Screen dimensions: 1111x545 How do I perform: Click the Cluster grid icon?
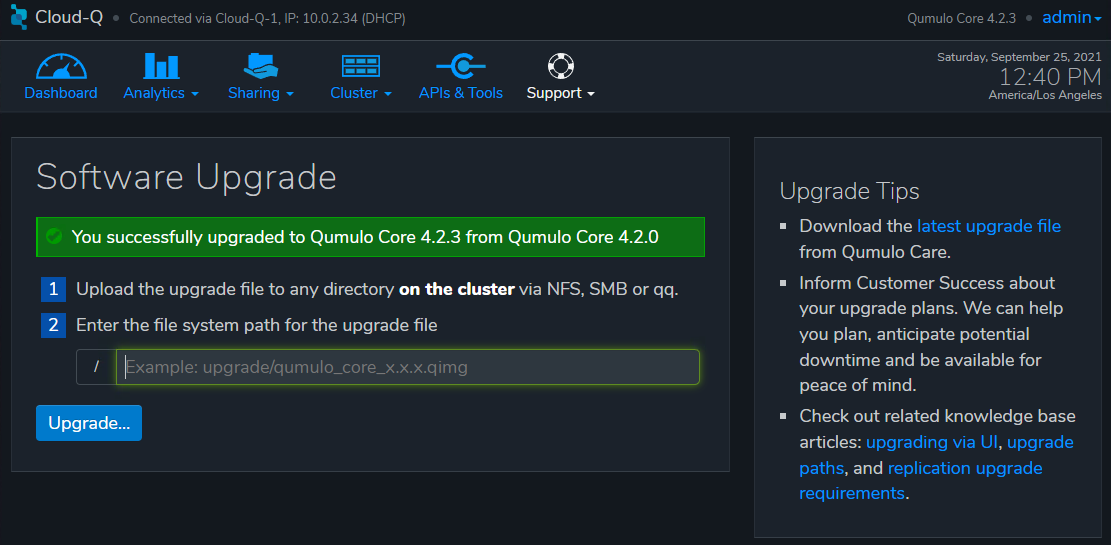click(361, 67)
